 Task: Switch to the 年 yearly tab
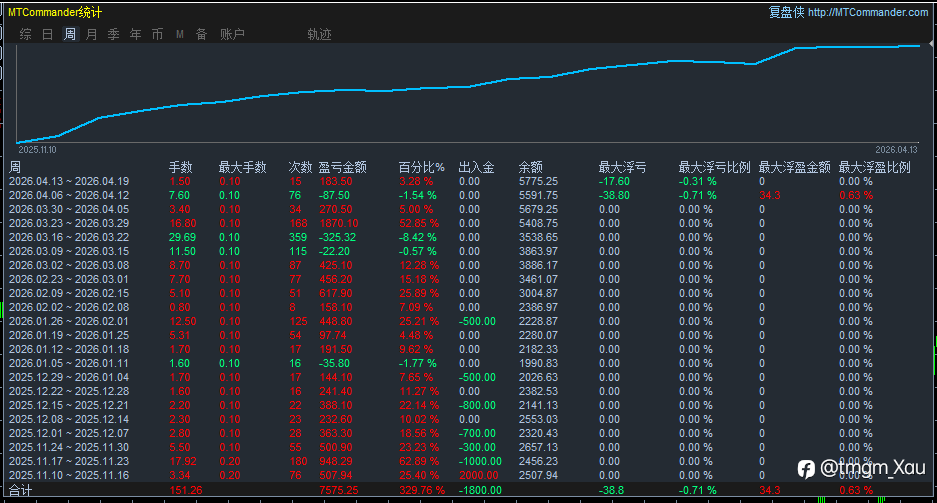[x=136, y=34]
